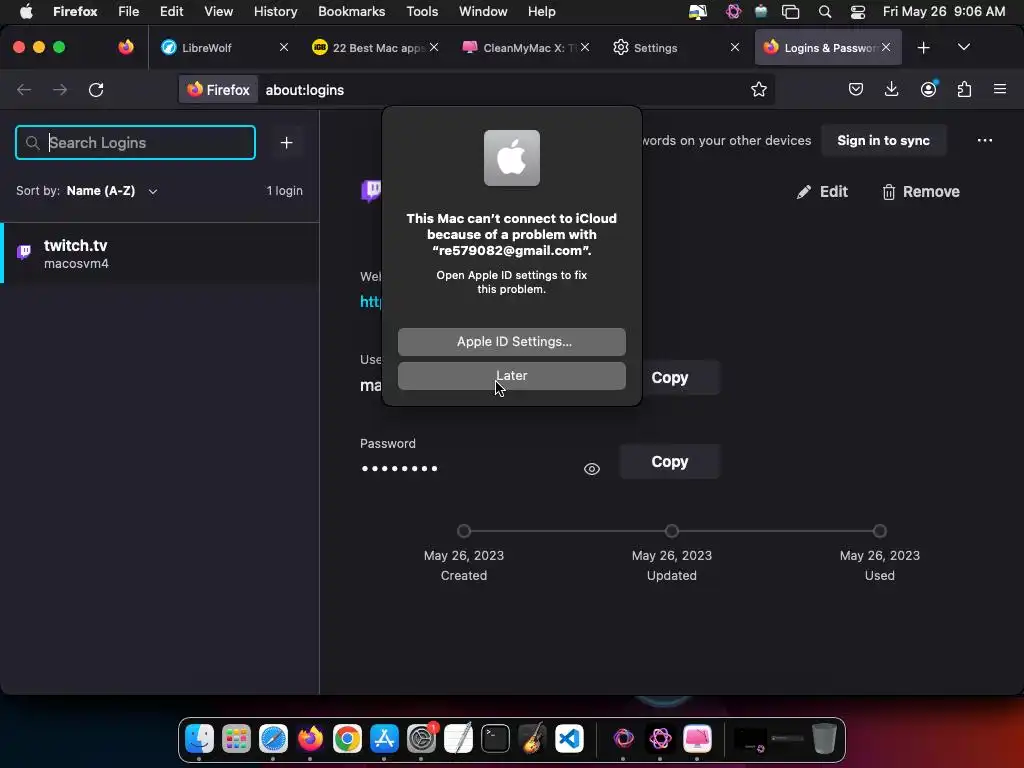1024x768 pixels.
Task: Open Launchpad from the Dock
Action: click(236, 739)
